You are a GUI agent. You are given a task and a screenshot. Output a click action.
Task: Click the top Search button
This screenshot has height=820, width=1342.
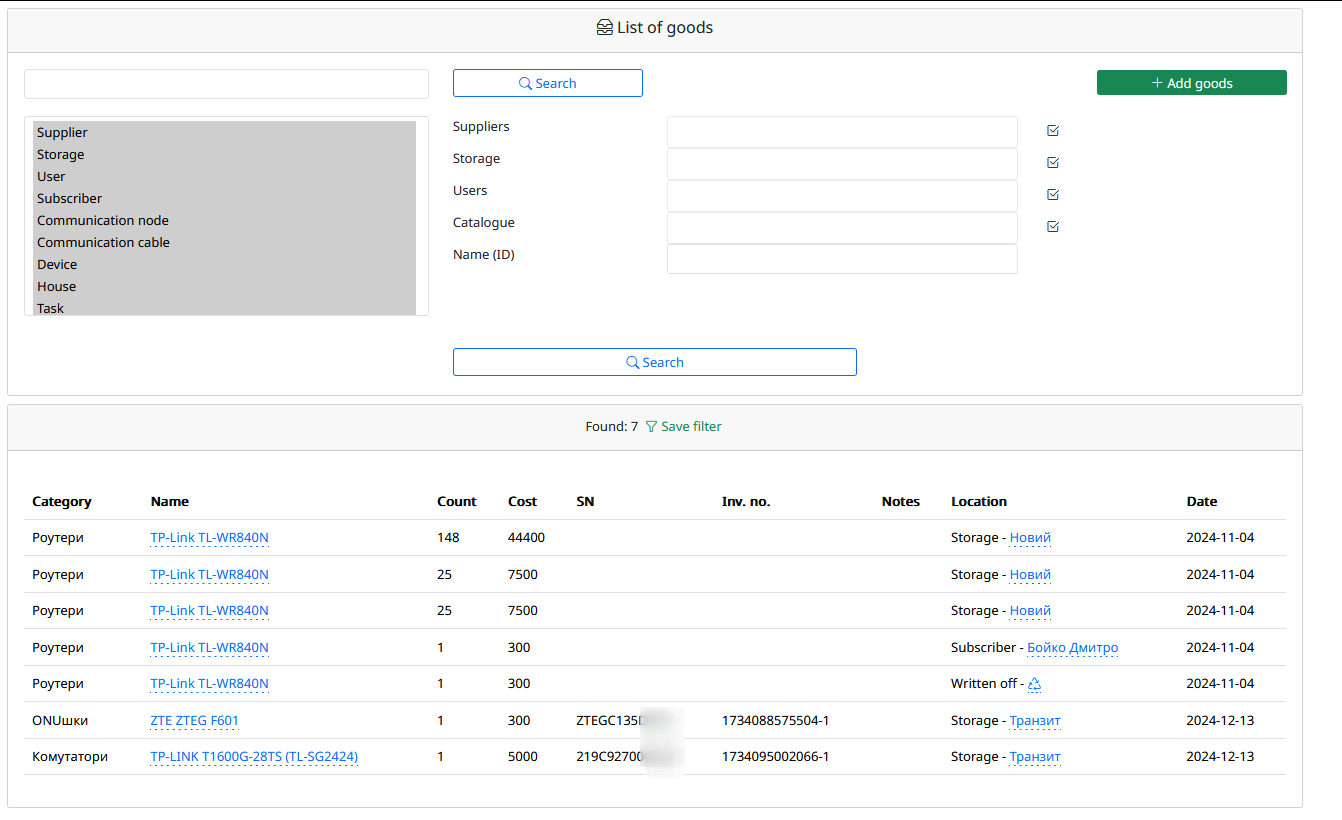coord(548,83)
